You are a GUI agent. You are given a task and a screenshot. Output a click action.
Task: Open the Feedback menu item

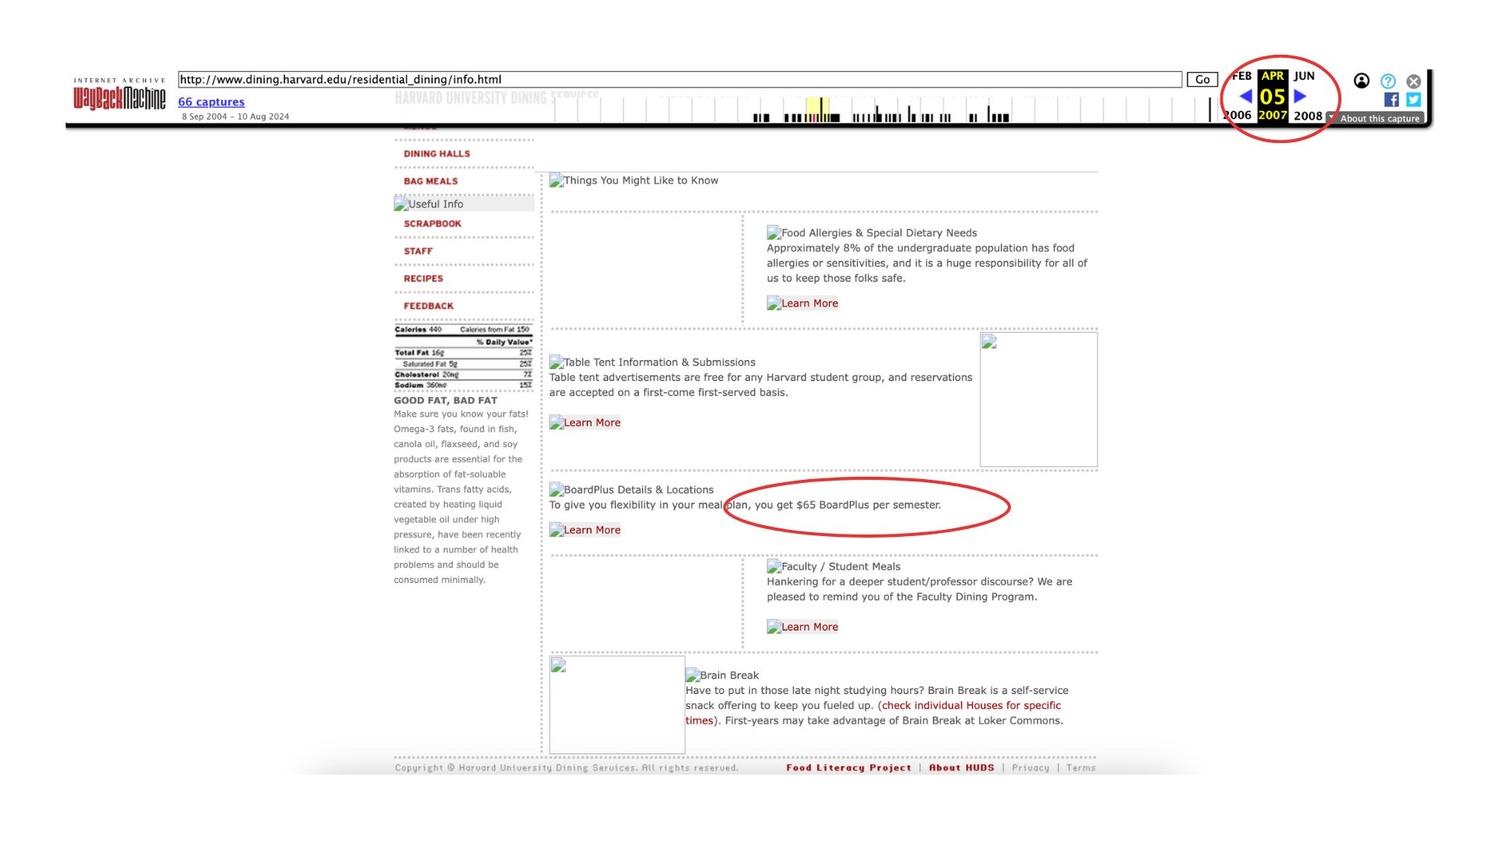(x=428, y=306)
